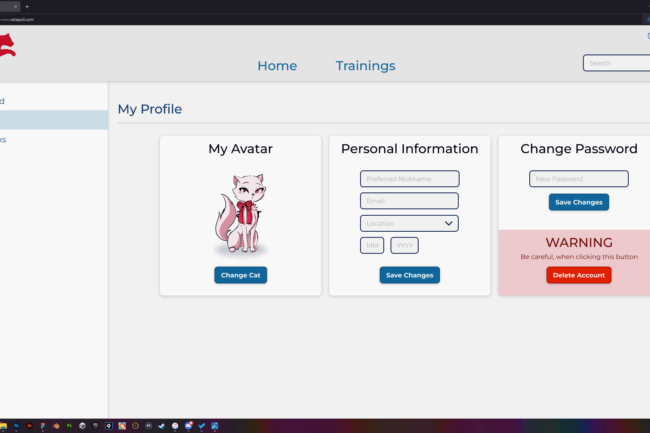Open Steam from the taskbar

coord(162,425)
